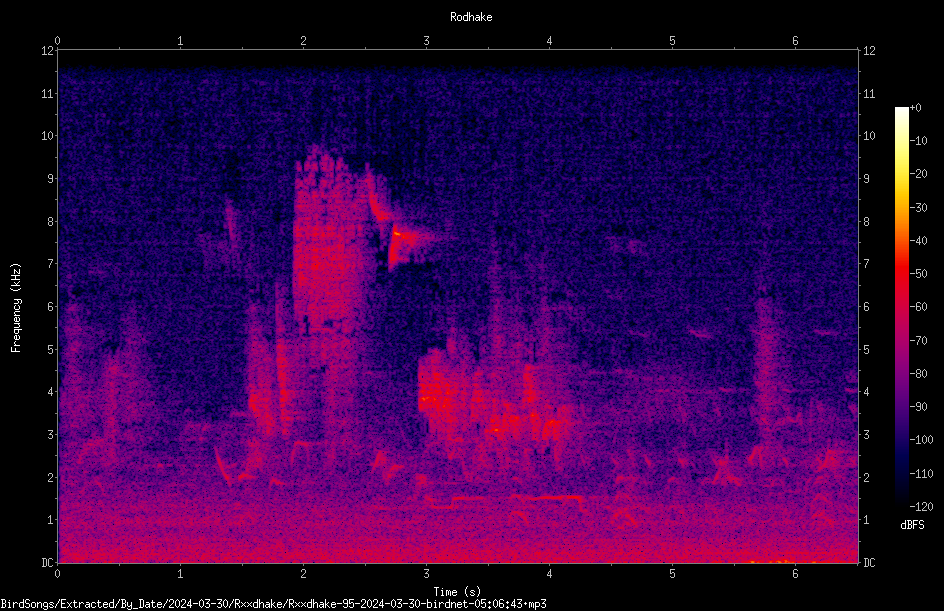944x611 pixels.
Task: Click the Frequency (kHz) axis label
Action: [x=16, y=308]
